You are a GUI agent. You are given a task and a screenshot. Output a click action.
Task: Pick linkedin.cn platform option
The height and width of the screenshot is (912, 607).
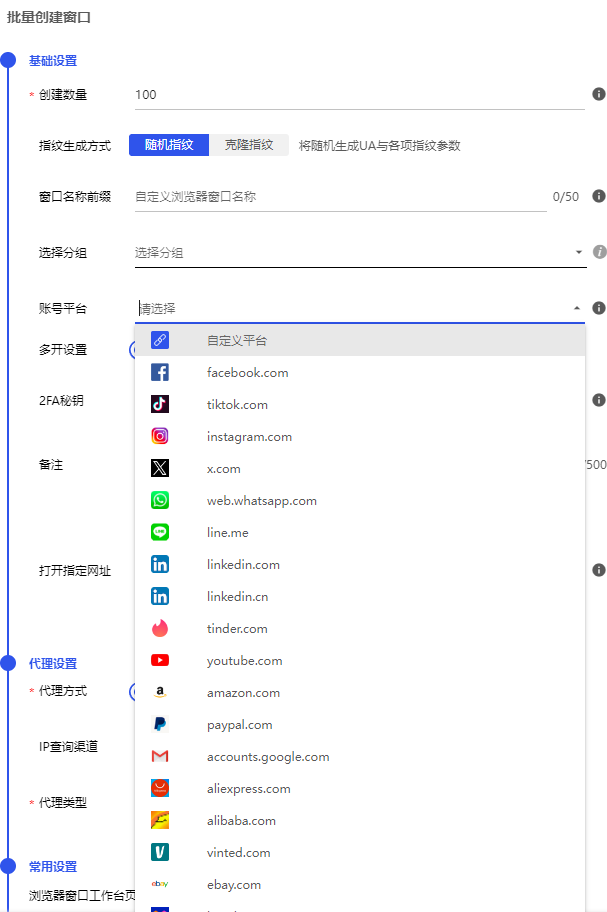click(360, 596)
